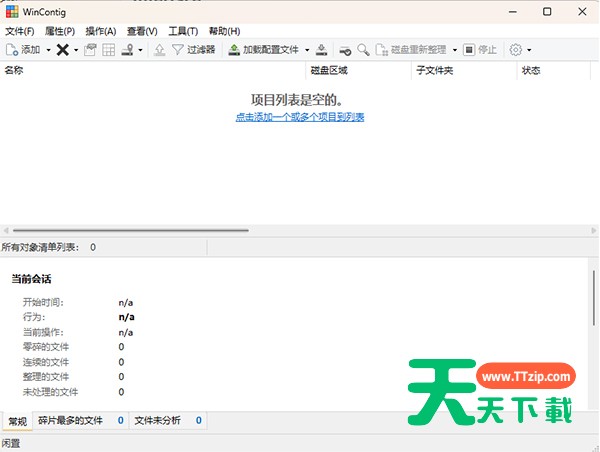Click the 开始时间 label
600x452 pixels.
click(x=43, y=302)
